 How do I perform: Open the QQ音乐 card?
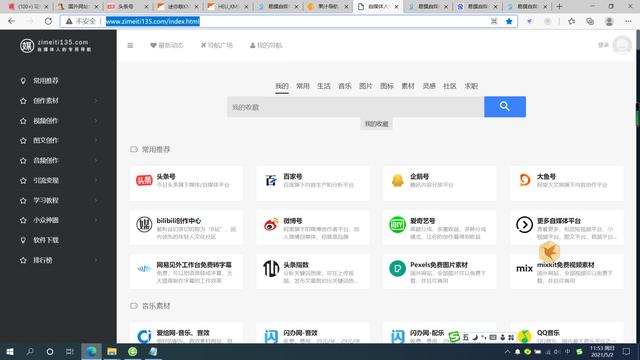pos(567,333)
